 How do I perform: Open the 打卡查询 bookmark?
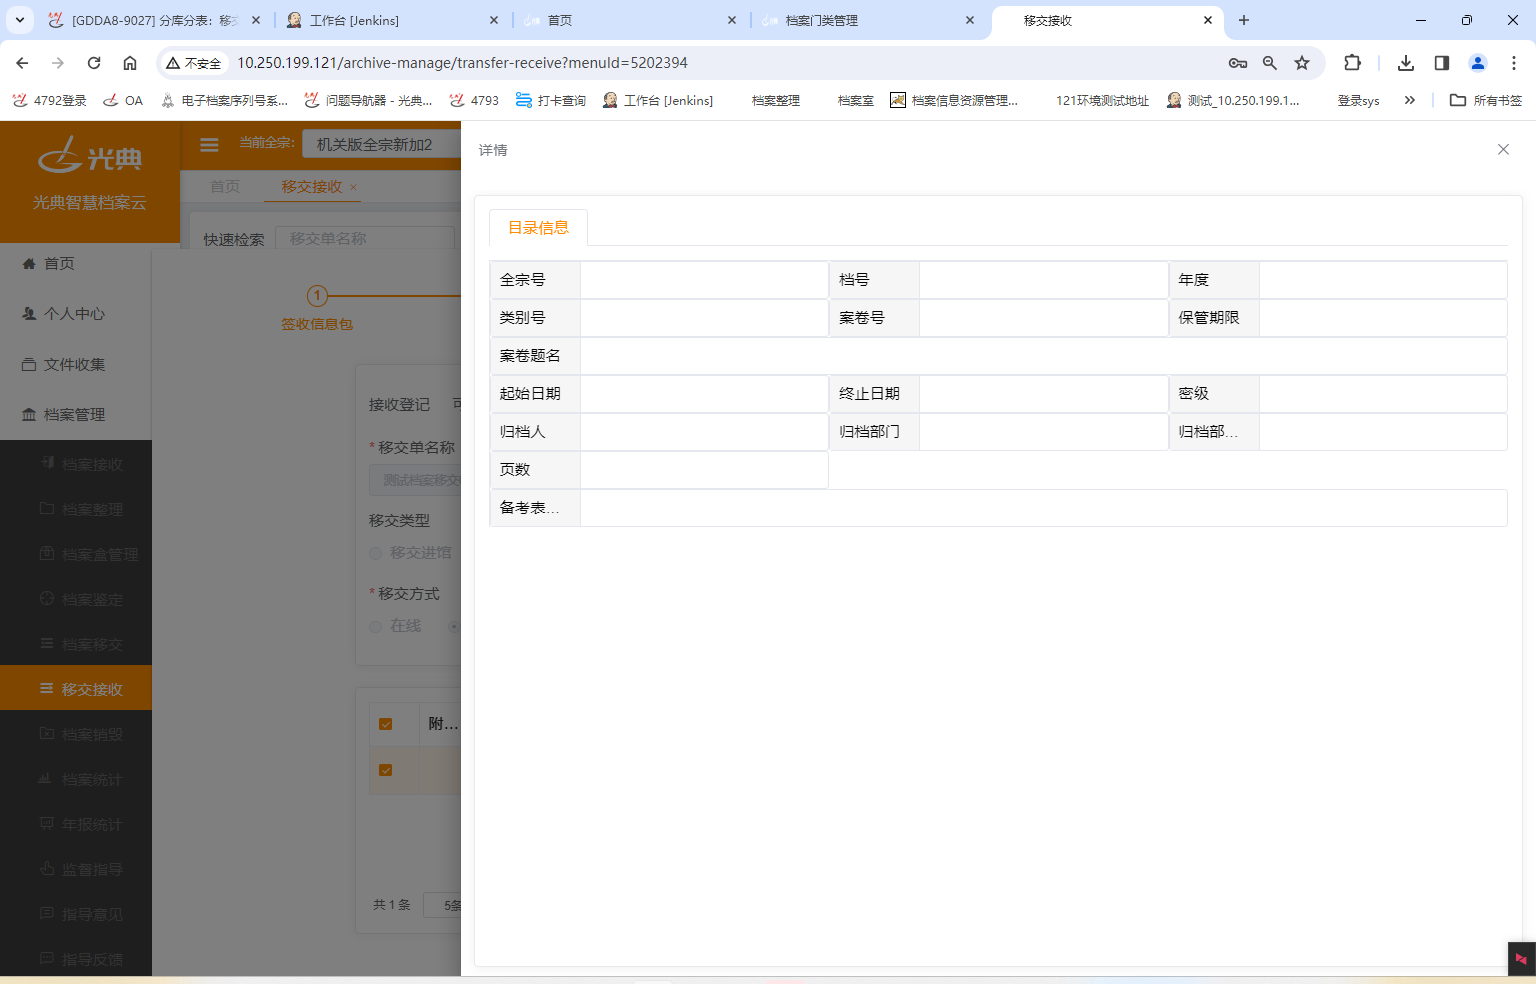tap(551, 100)
